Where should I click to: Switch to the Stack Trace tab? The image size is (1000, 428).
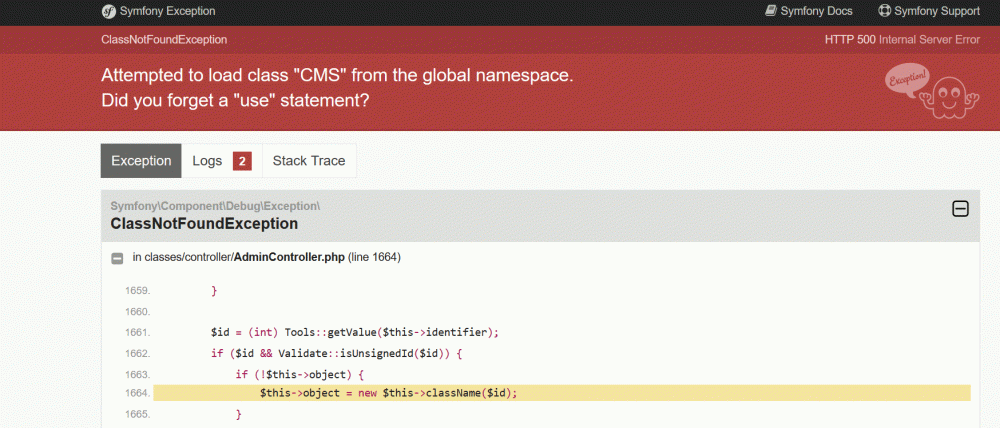point(309,161)
